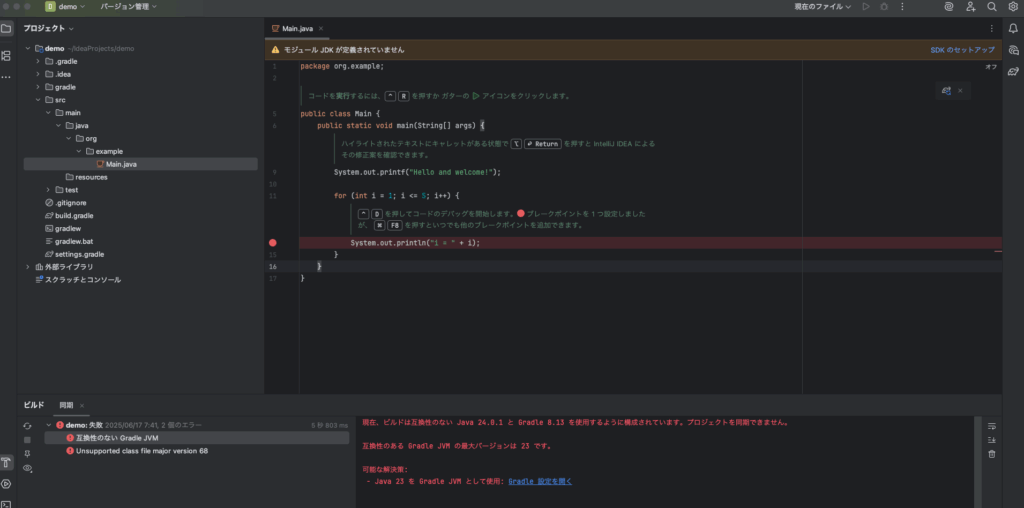
Task: Open the Structure tool window icon
Action: [x=6, y=56]
